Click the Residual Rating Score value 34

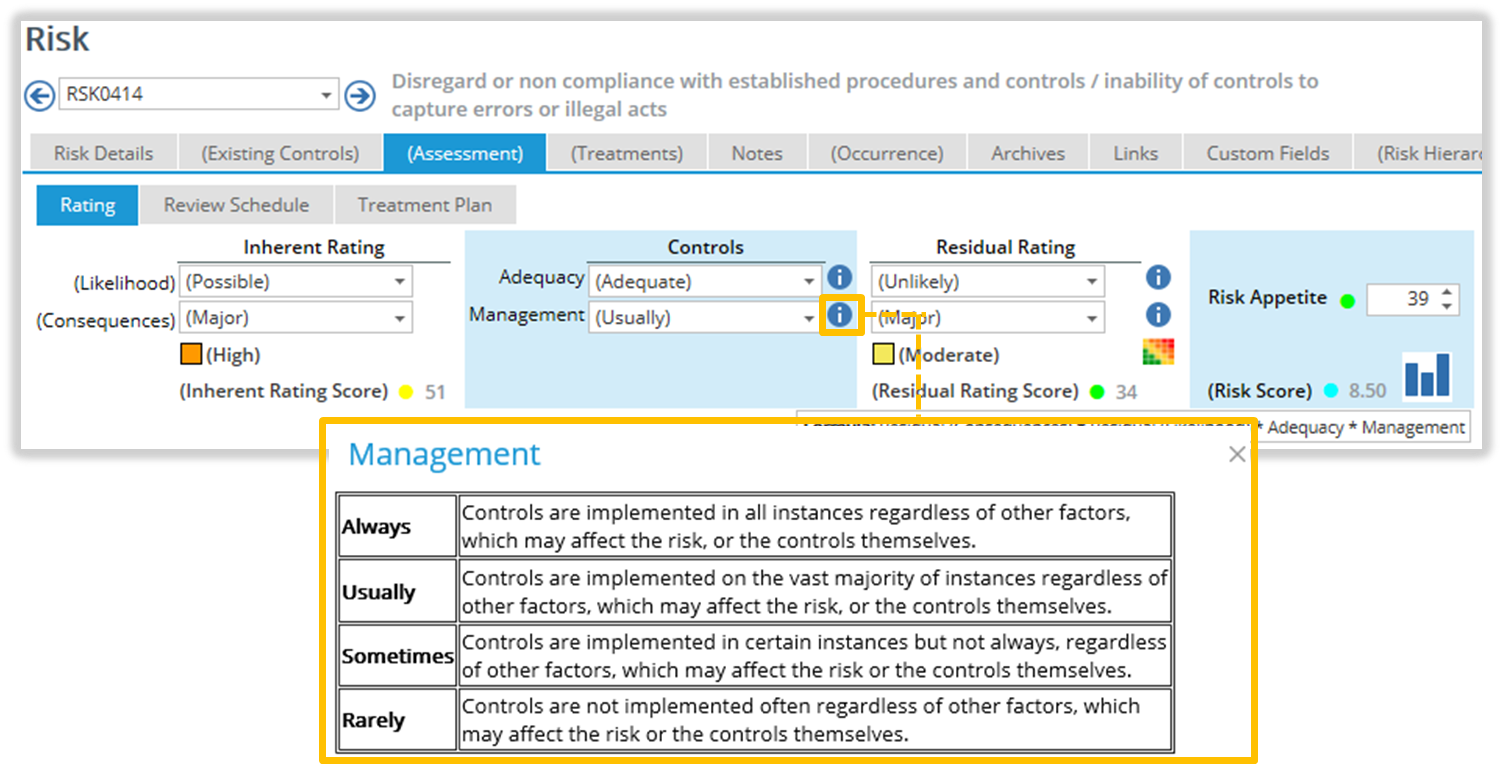pyautogui.click(x=1126, y=392)
